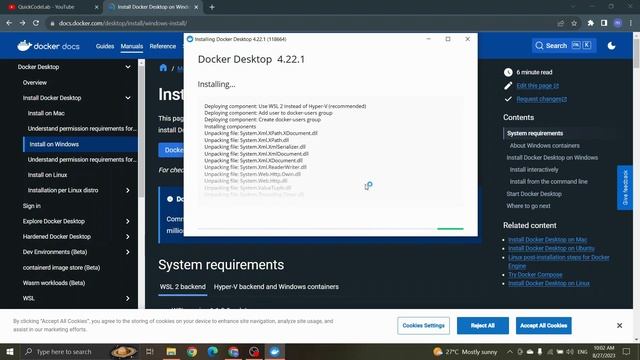This screenshot has height=360, width=640.
Task: Click the breadcrumb home icon
Action: (x=163, y=68)
